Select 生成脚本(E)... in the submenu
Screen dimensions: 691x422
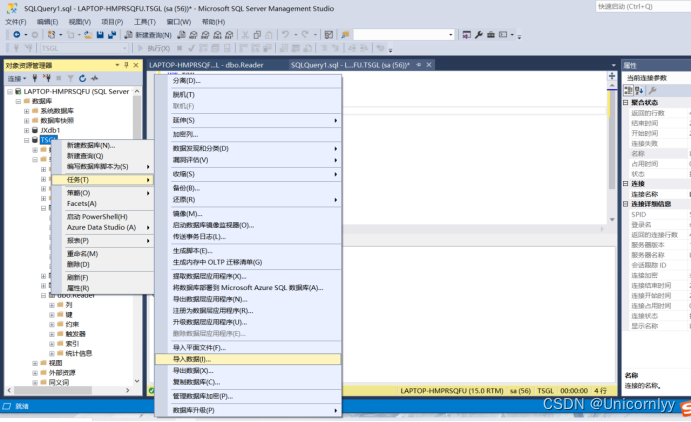pos(248,251)
